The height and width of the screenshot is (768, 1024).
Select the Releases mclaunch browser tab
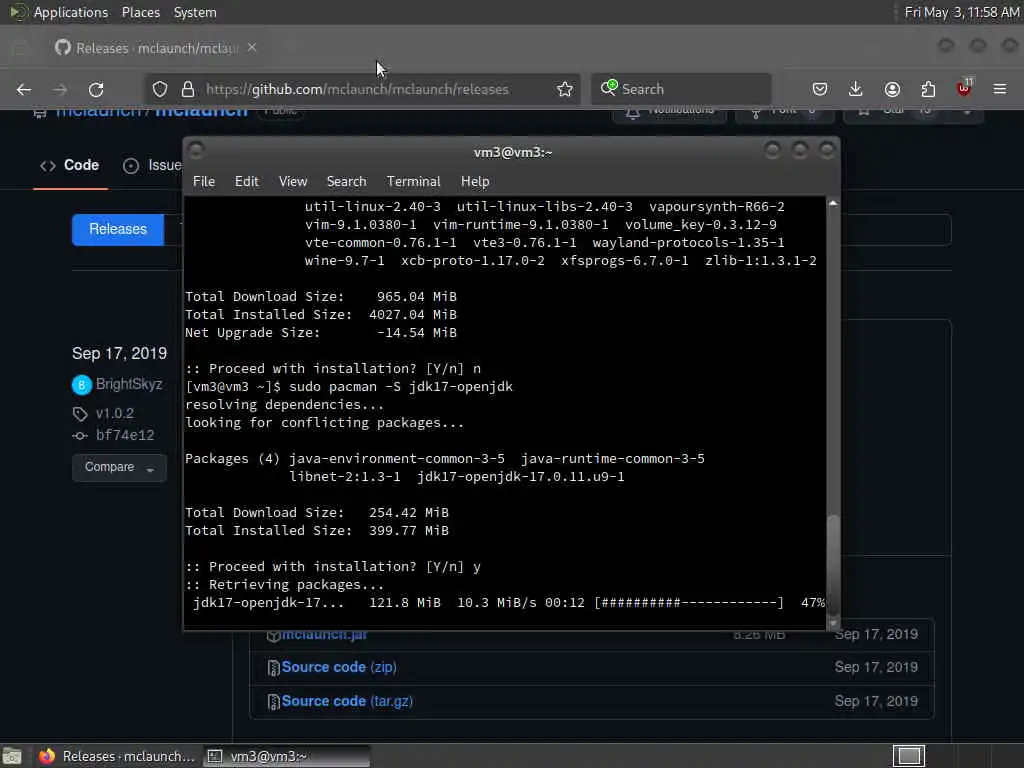tap(157, 48)
